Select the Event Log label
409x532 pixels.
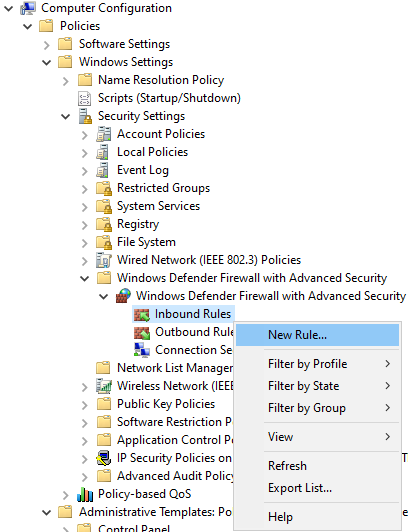(x=143, y=170)
